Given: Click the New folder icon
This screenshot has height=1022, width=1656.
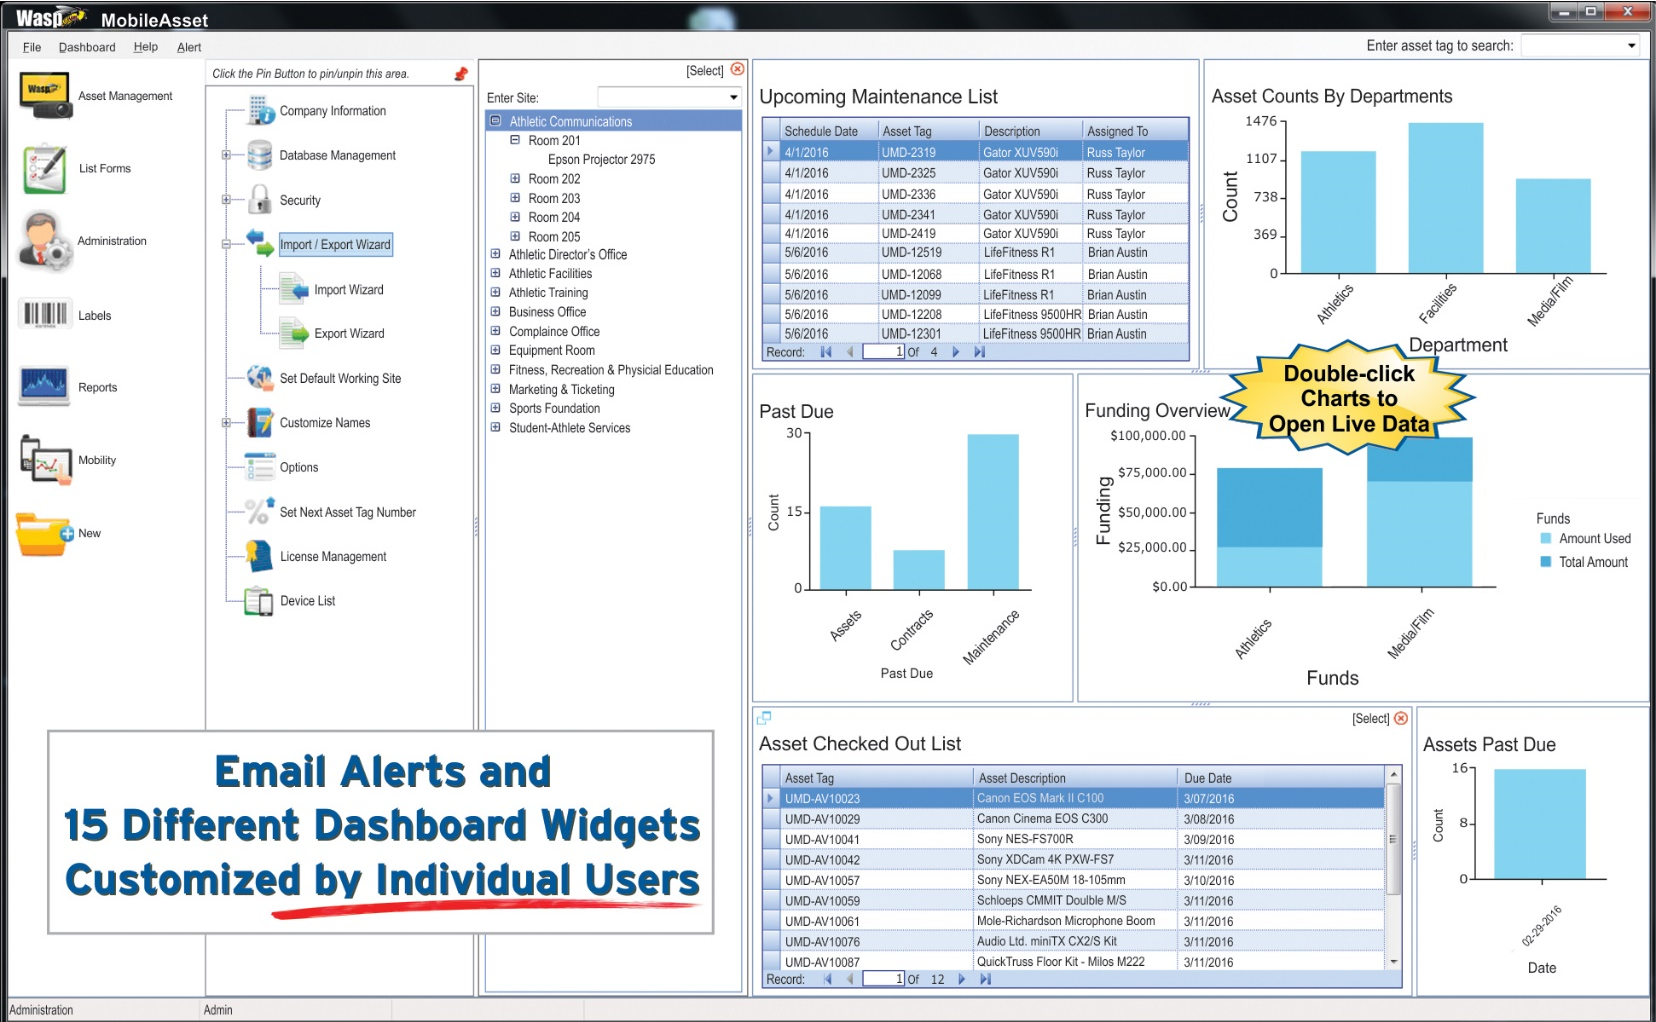Looking at the screenshot, I should pos(45,533).
